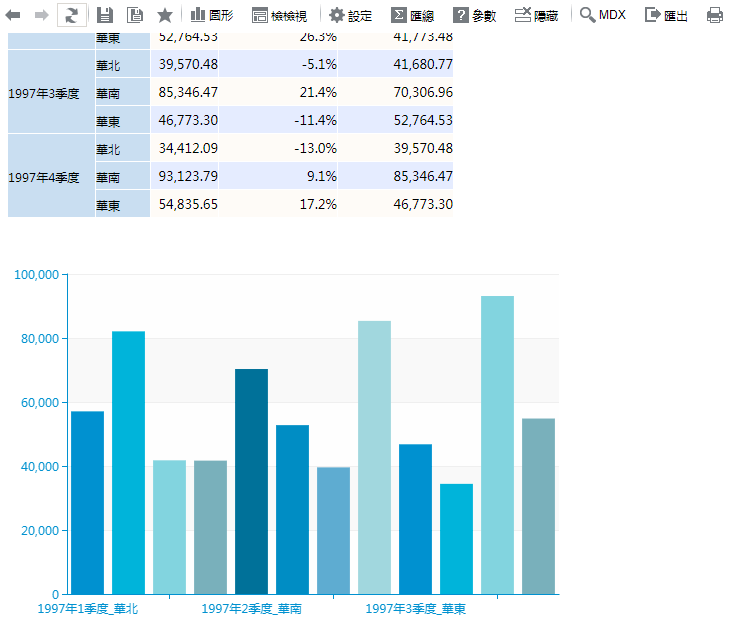Click the refresh icon
Image resolution: width=730 pixels, height=623 pixels.
71,15
